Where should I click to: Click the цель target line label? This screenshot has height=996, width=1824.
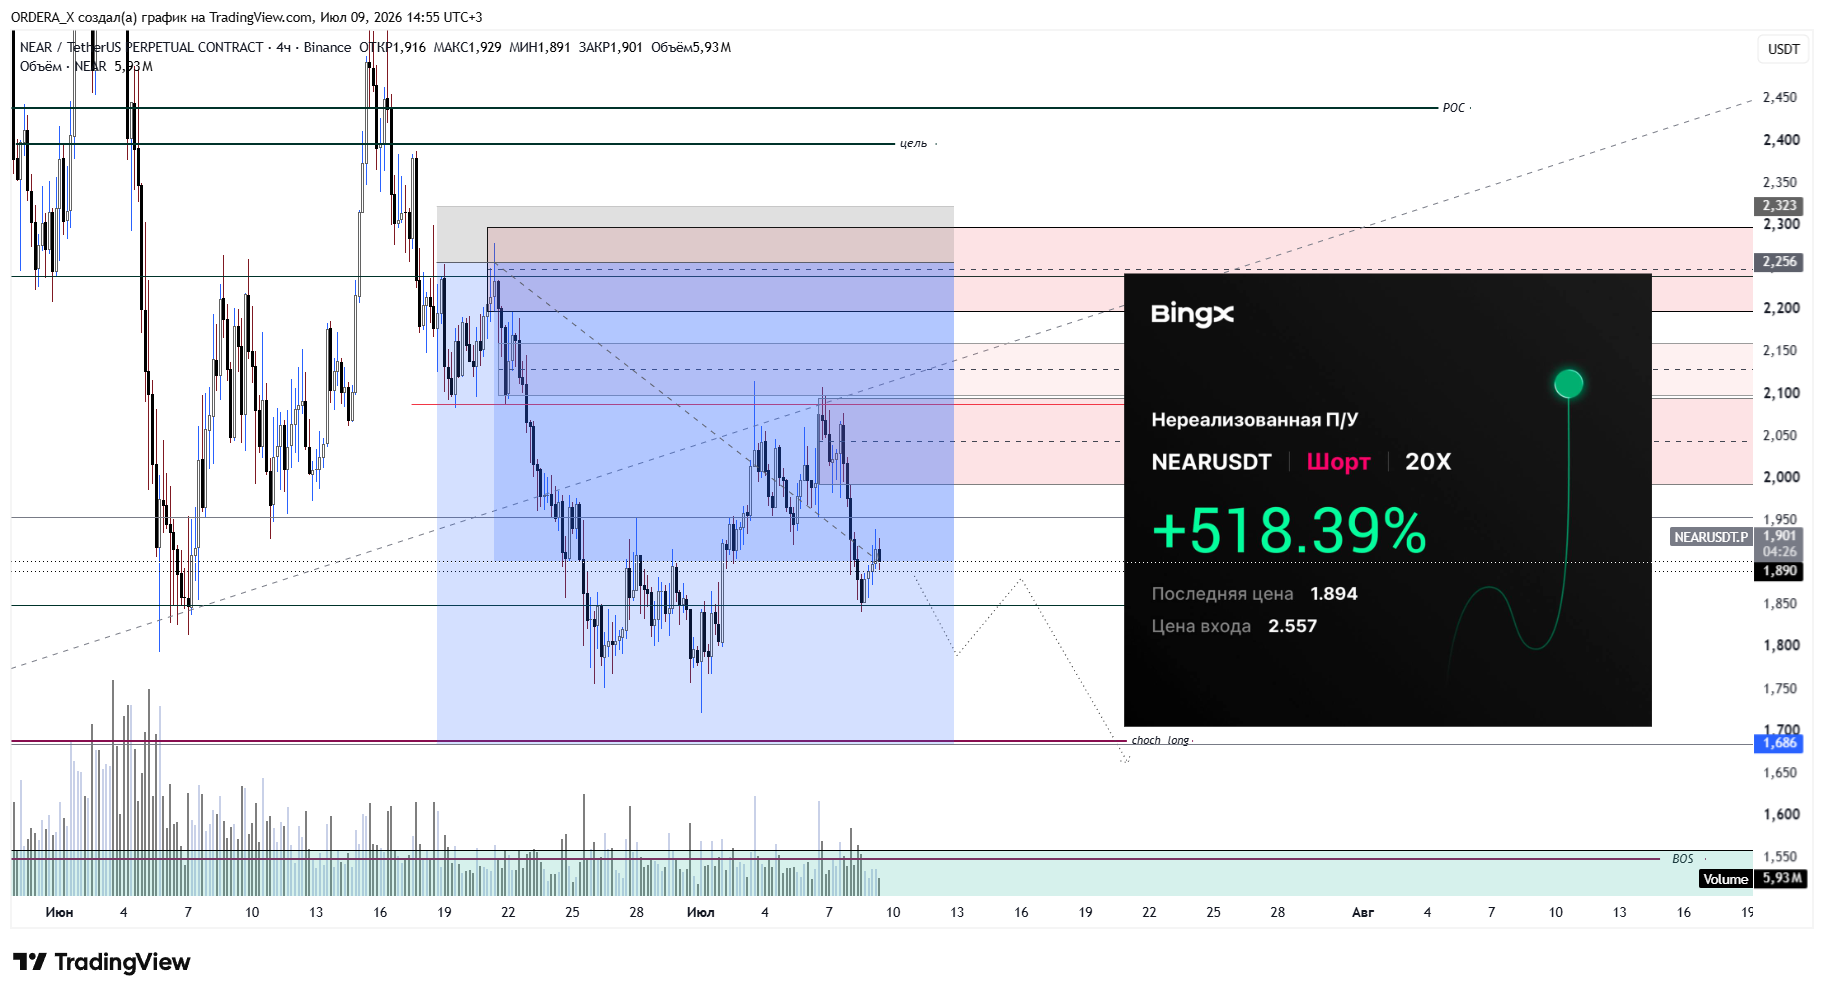(913, 144)
